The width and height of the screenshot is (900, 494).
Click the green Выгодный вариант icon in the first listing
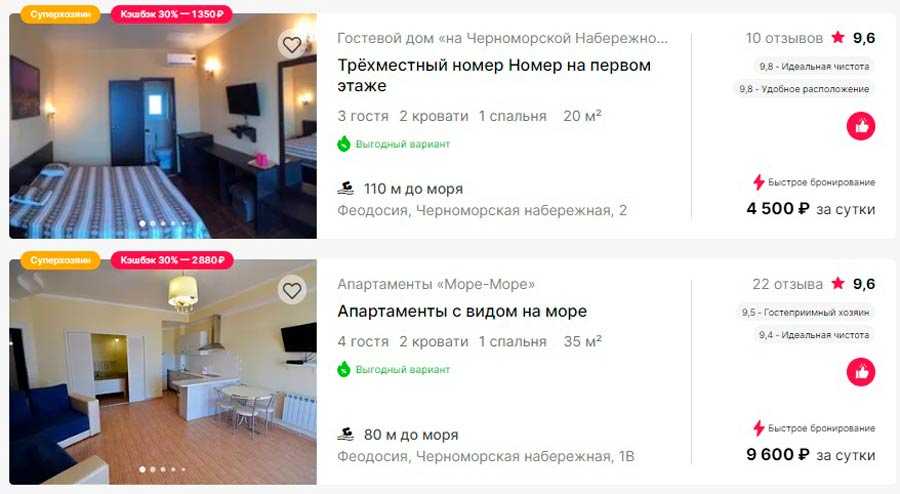click(344, 143)
